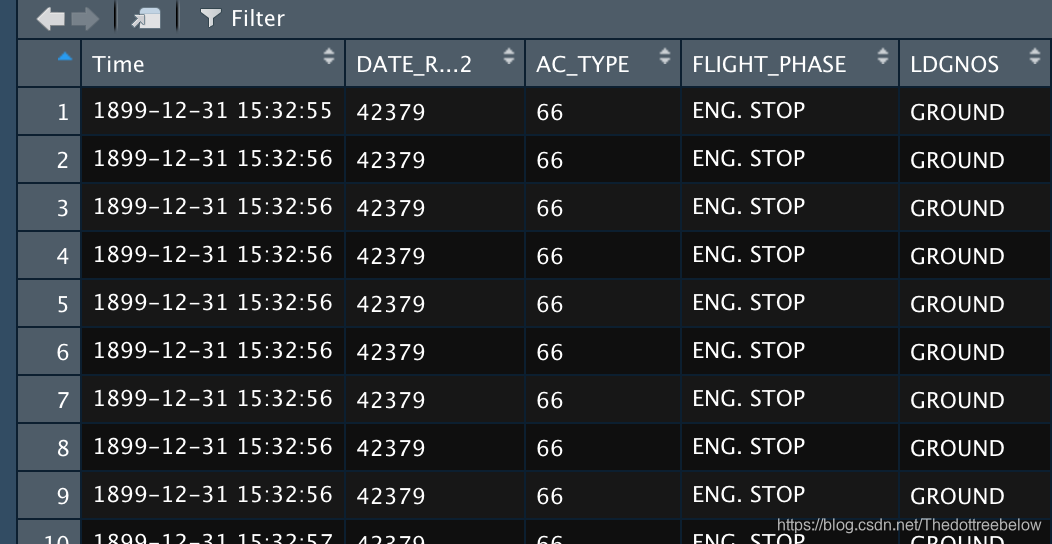Select the 66 cell in row 6
This screenshot has width=1052, height=544.
click(603, 351)
